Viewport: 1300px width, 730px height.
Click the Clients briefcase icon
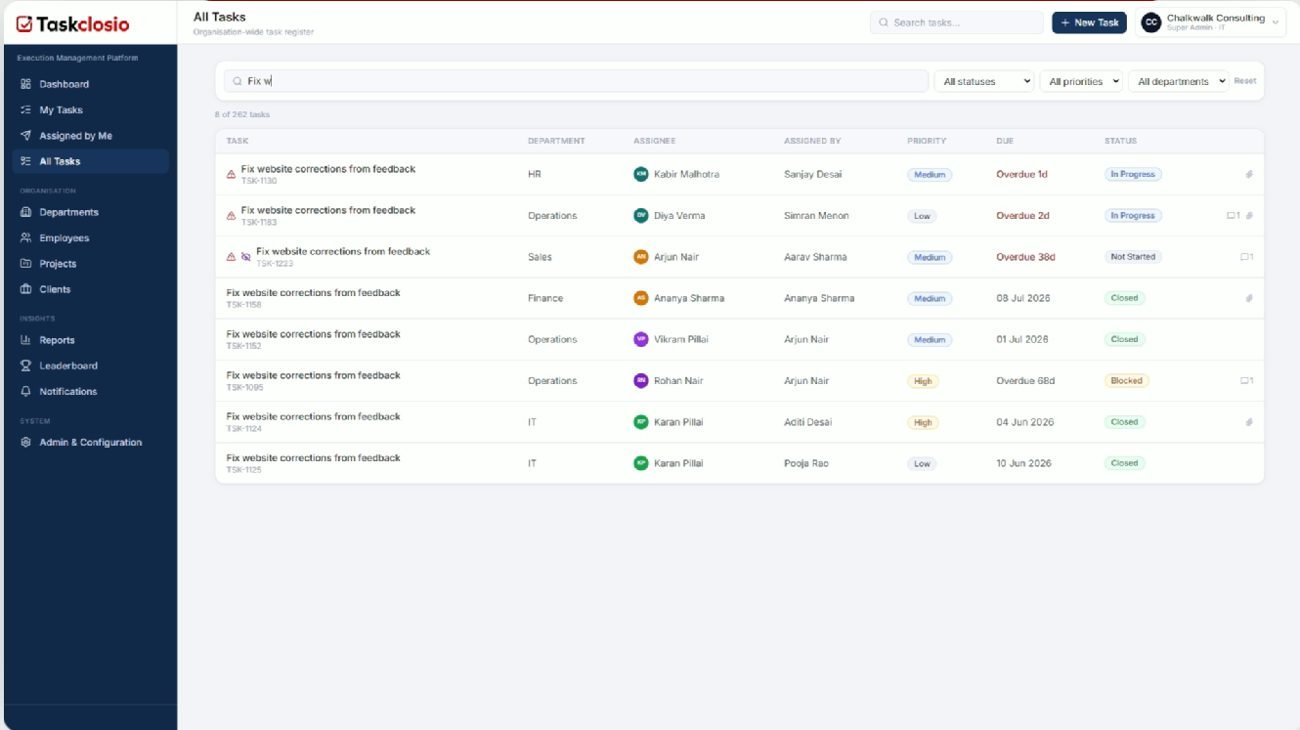point(26,289)
